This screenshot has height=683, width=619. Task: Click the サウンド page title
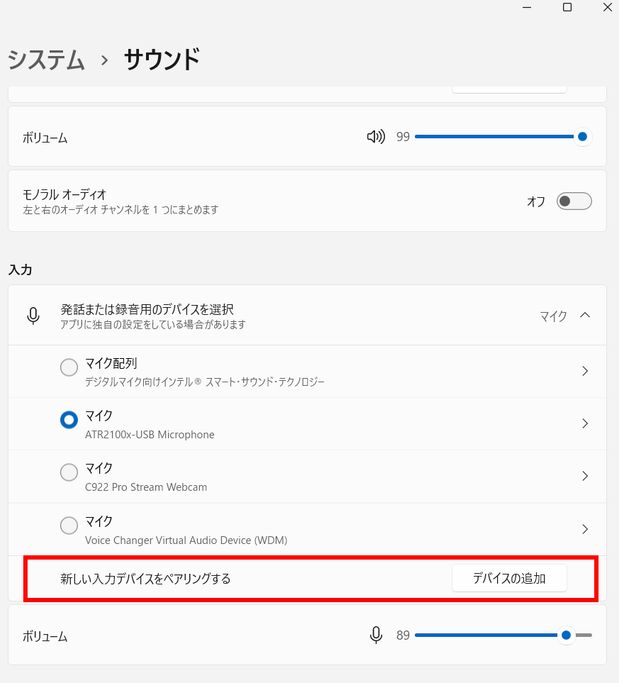(x=162, y=59)
